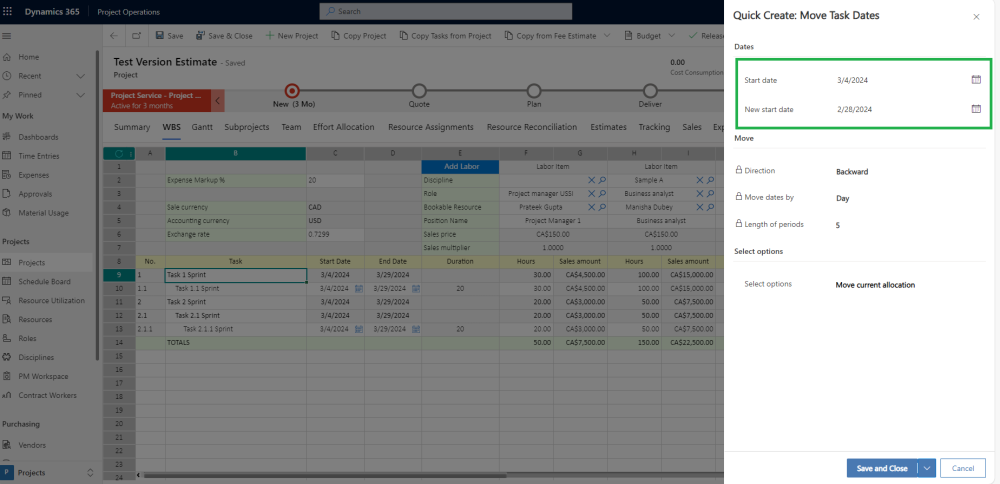This screenshot has height=484, width=1000.
Task: Click the Cancel button
Action: tap(962, 468)
